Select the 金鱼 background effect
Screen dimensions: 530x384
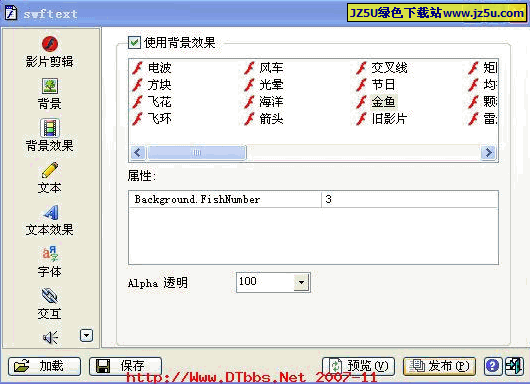click(383, 102)
